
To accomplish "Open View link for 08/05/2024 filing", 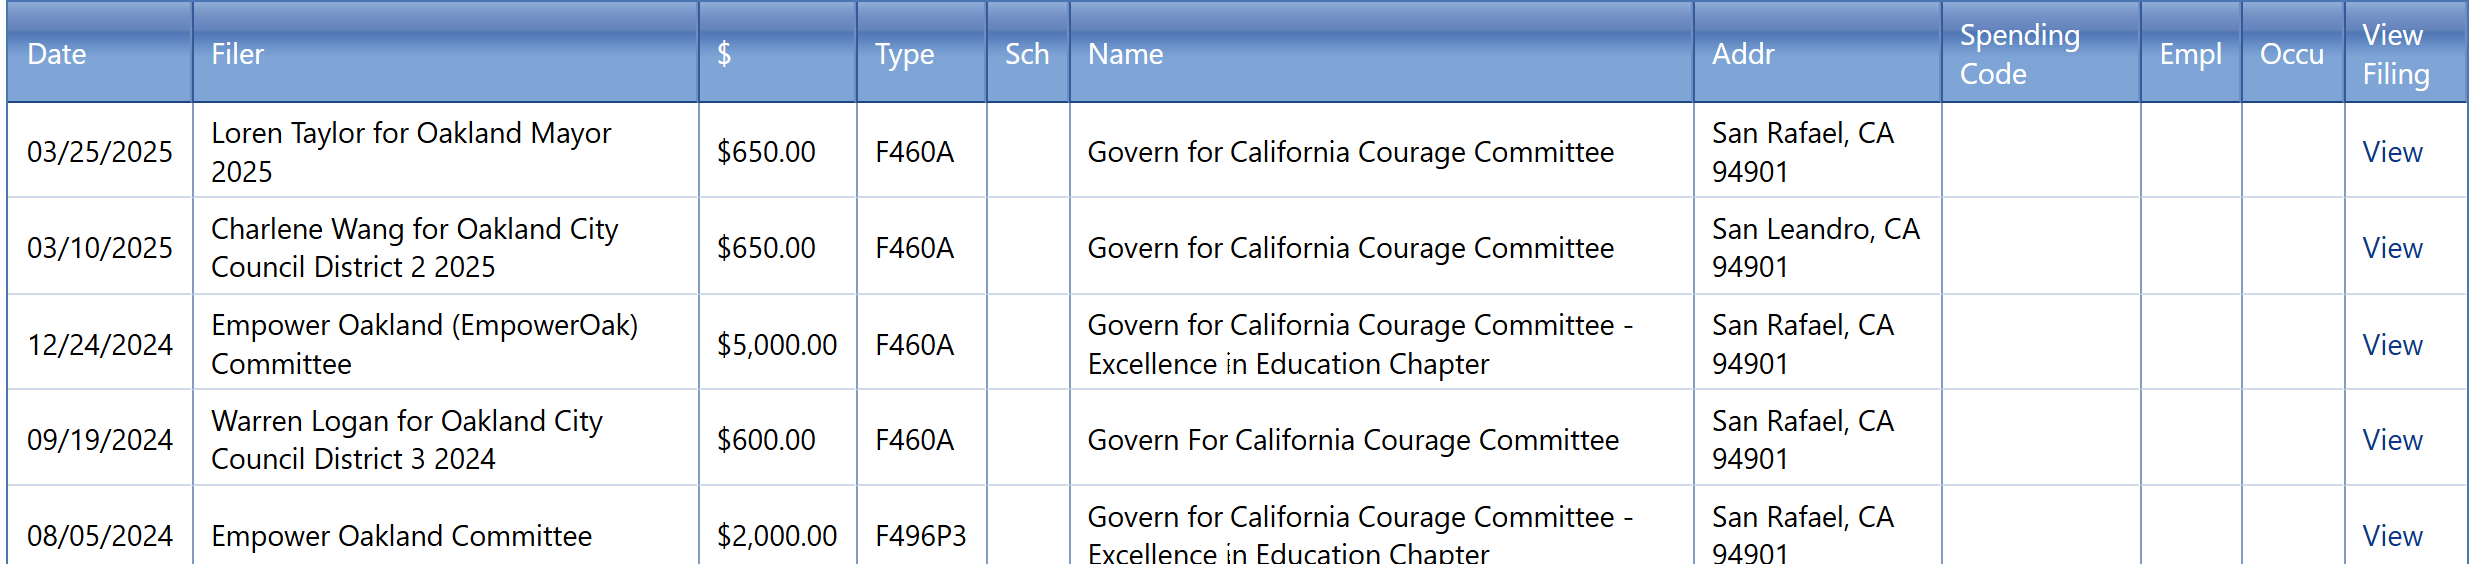I will click(2391, 536).
